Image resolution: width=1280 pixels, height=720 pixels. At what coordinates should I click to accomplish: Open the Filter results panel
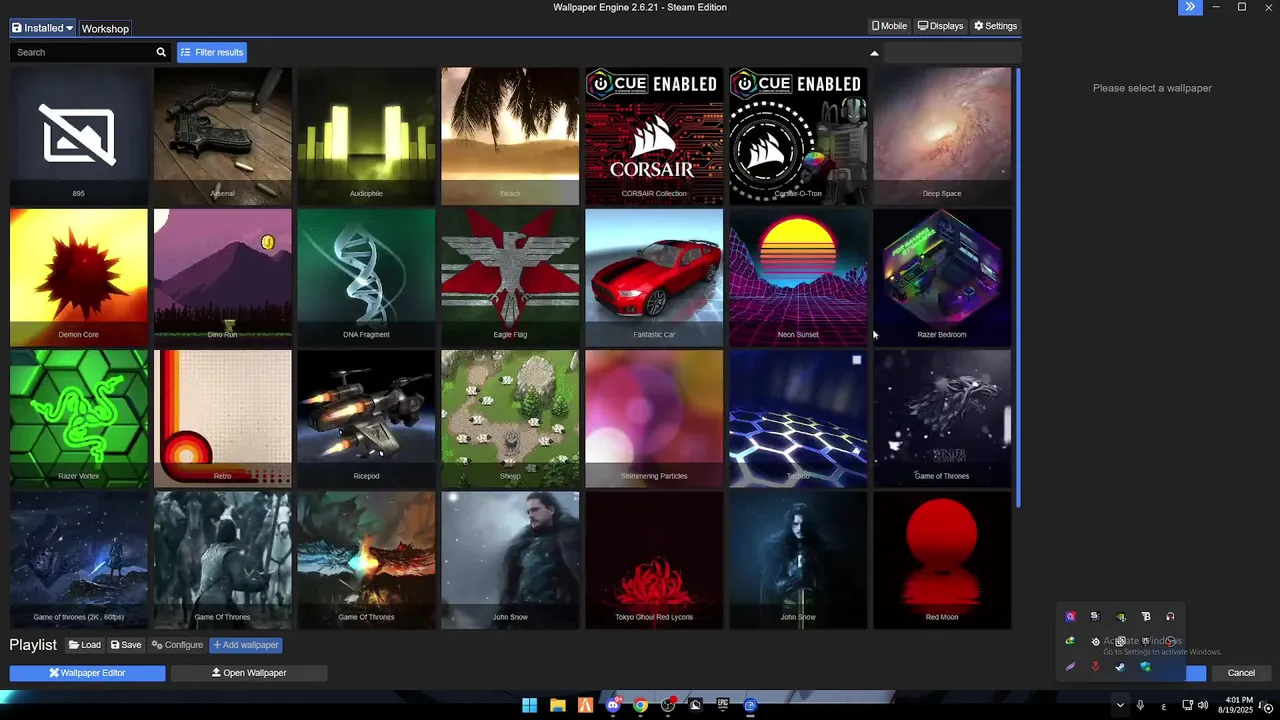[x=212, y=52]
